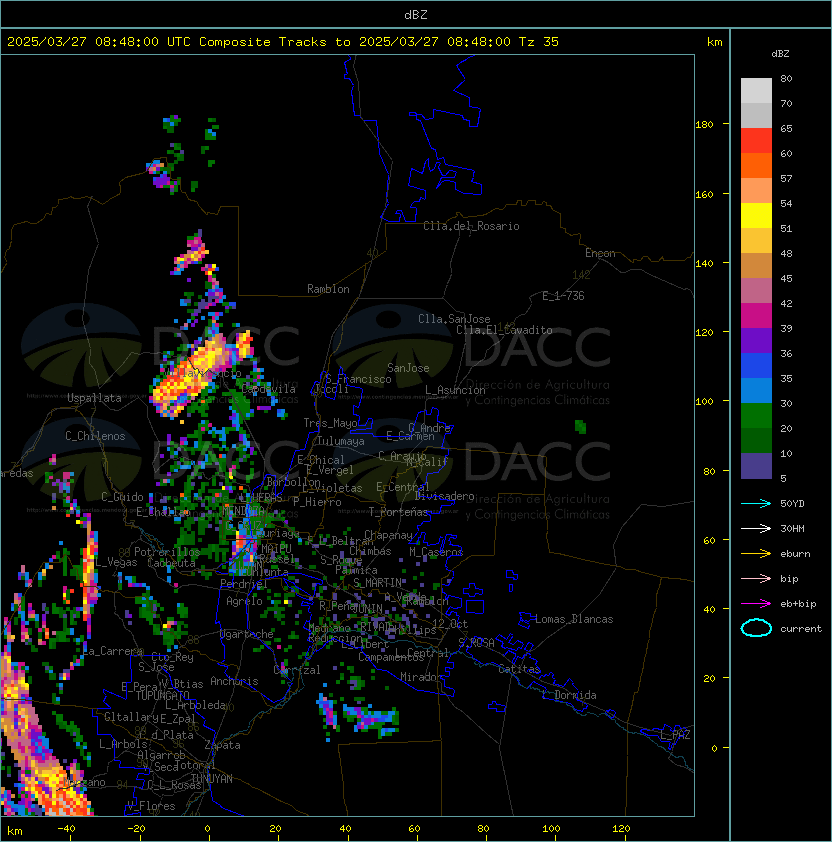
Task: Click the '42' value on the dBZ scale
Action: pos(786,303)
